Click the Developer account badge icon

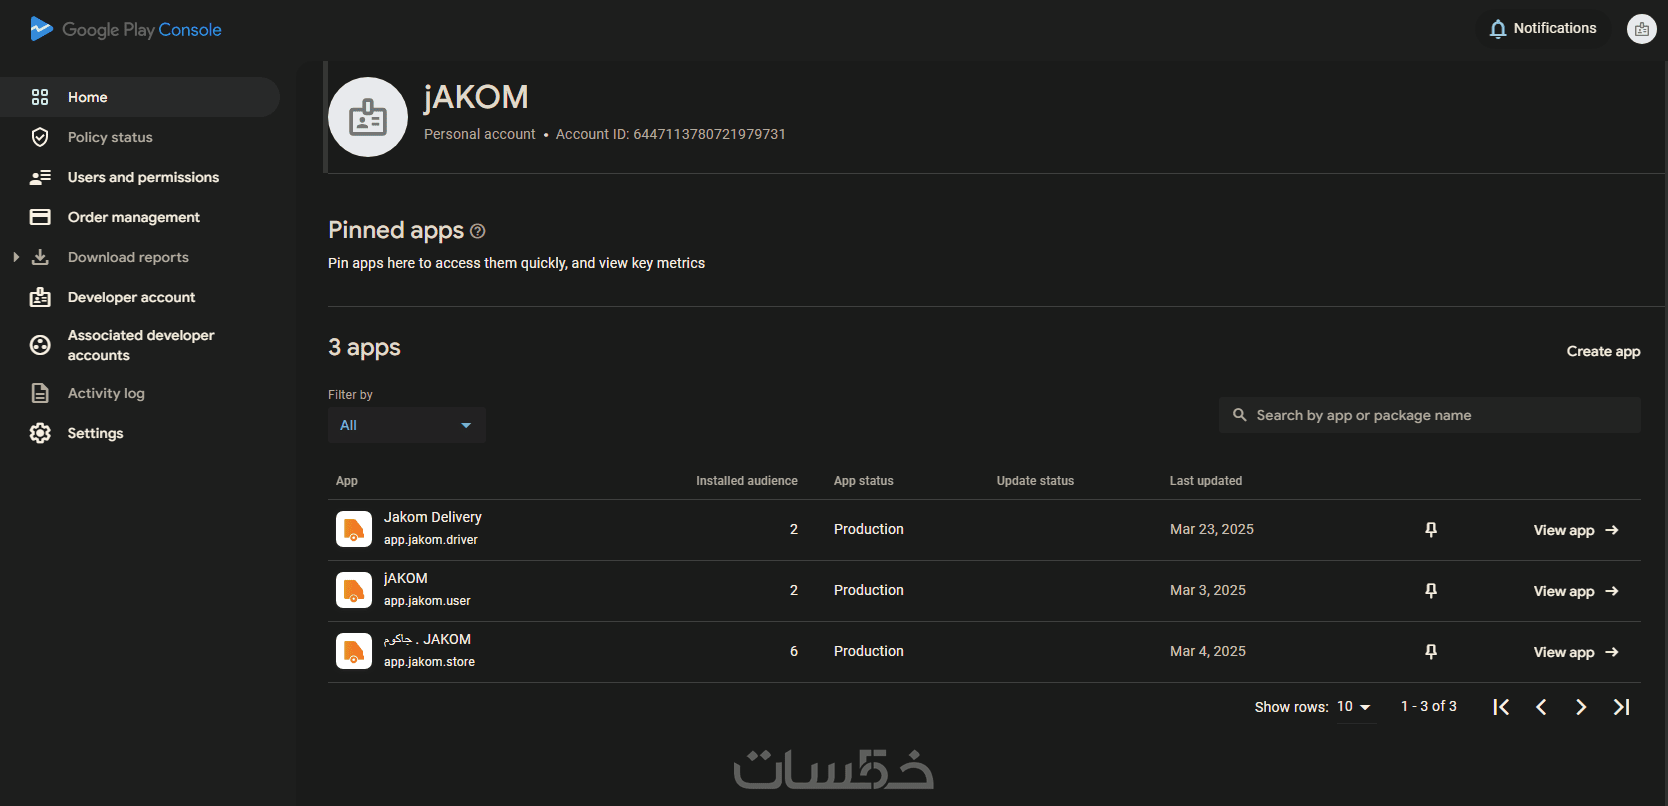(40, 297)
